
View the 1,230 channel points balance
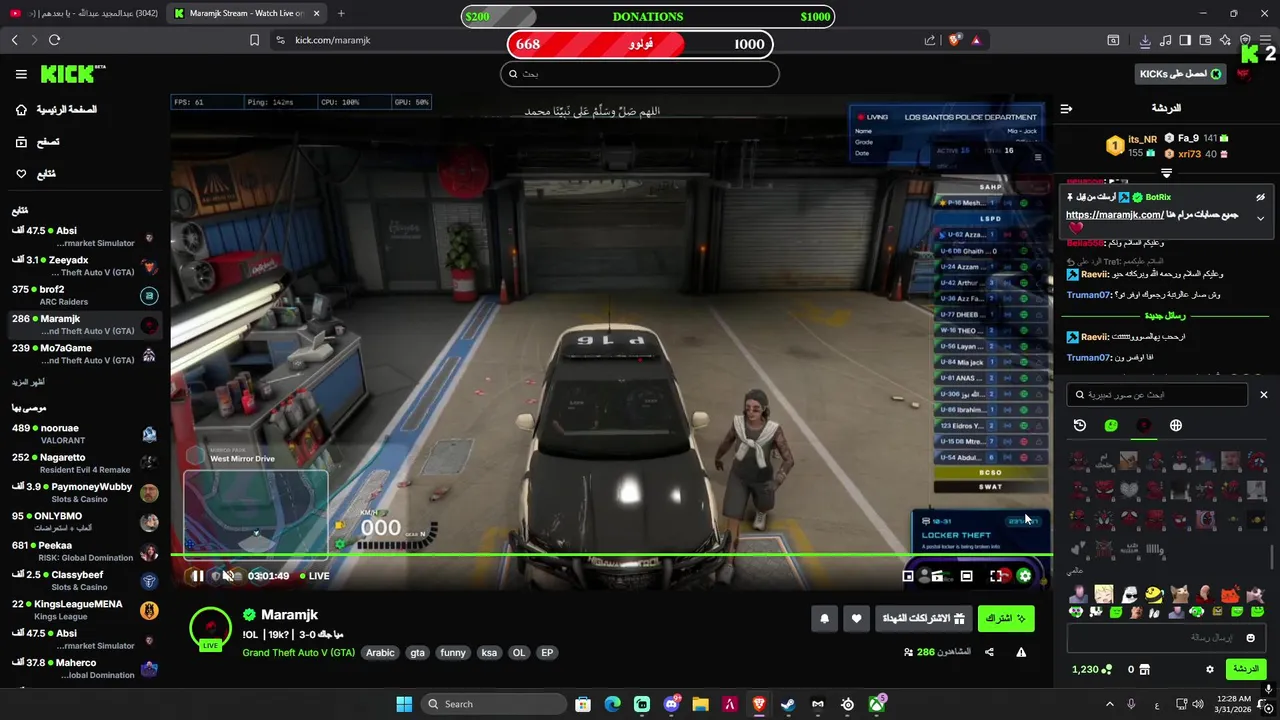1093,669
